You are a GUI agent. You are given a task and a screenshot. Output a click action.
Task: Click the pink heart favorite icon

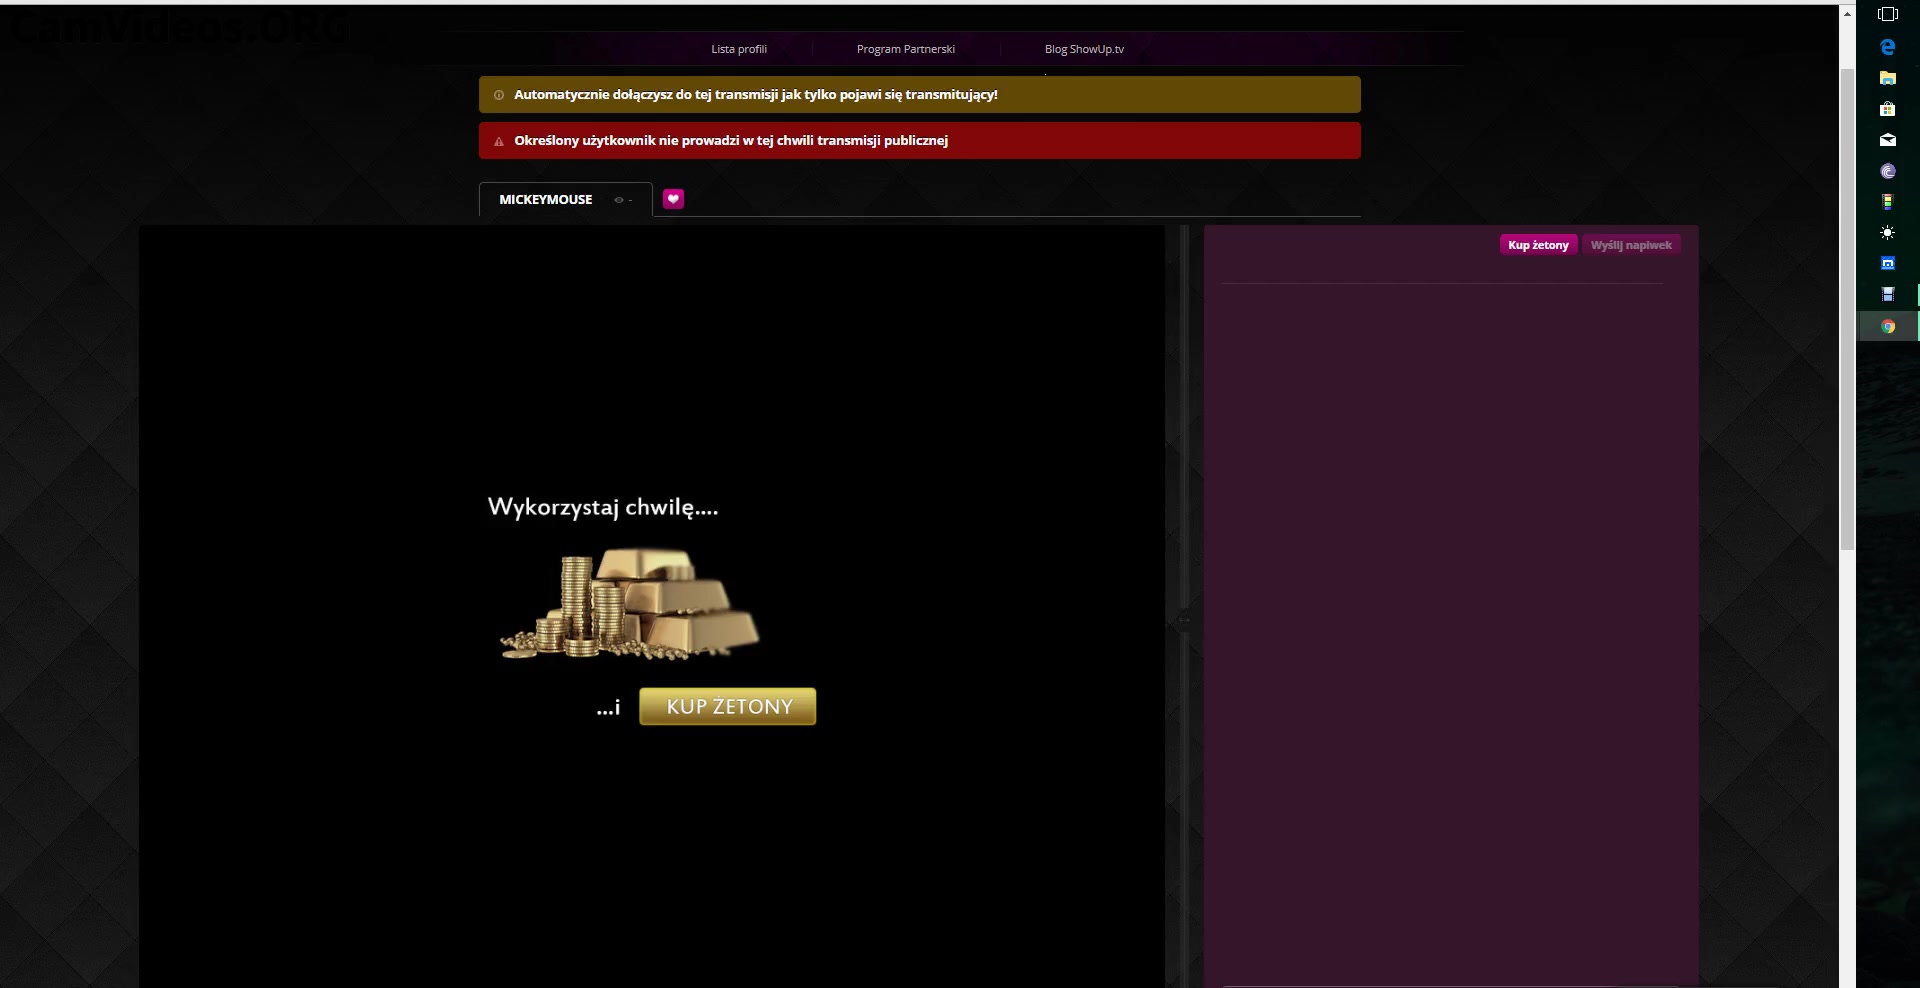[673, 199]
